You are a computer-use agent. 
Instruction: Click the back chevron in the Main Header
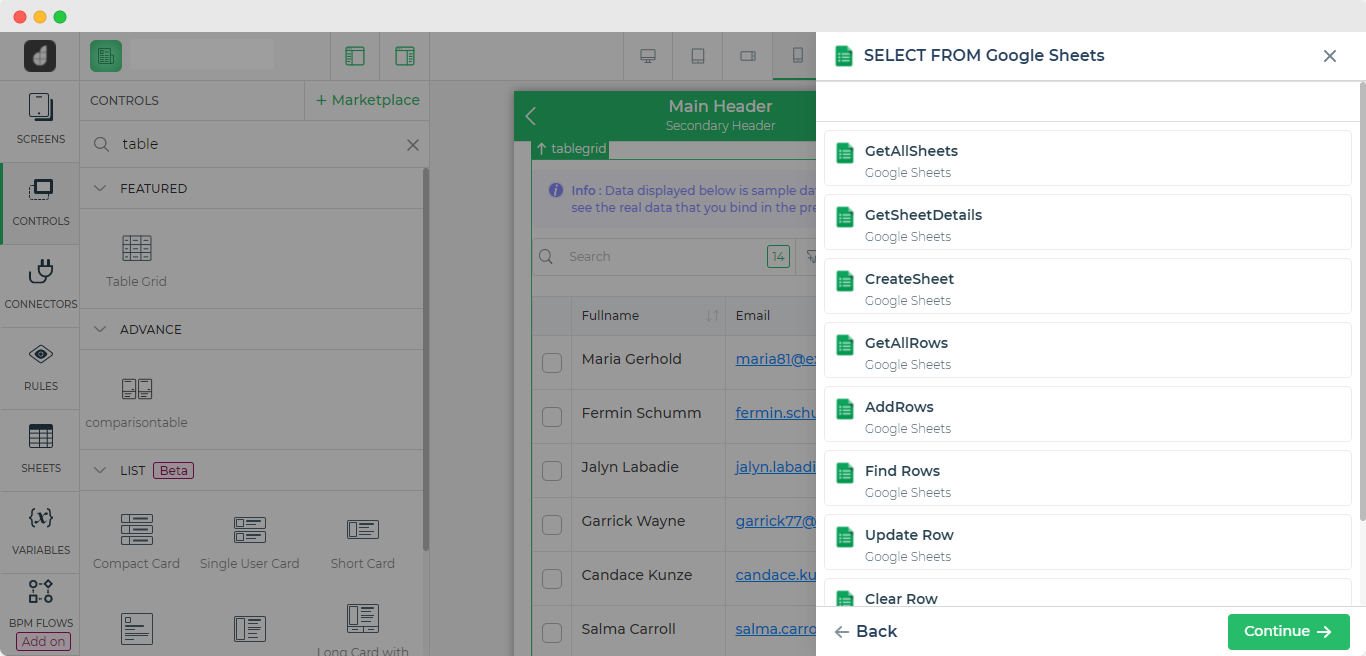tap(531, 116)
